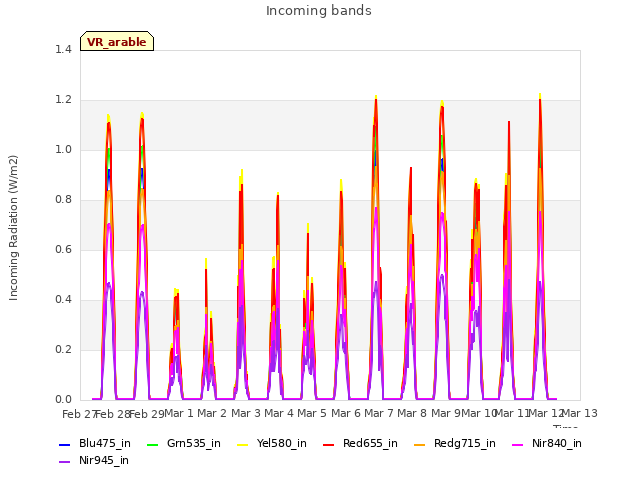The width and height of the screenshot is (640, 480).
Task: Click the magenta Nir840_in legend swatch
Action: (x=518, y=444)
